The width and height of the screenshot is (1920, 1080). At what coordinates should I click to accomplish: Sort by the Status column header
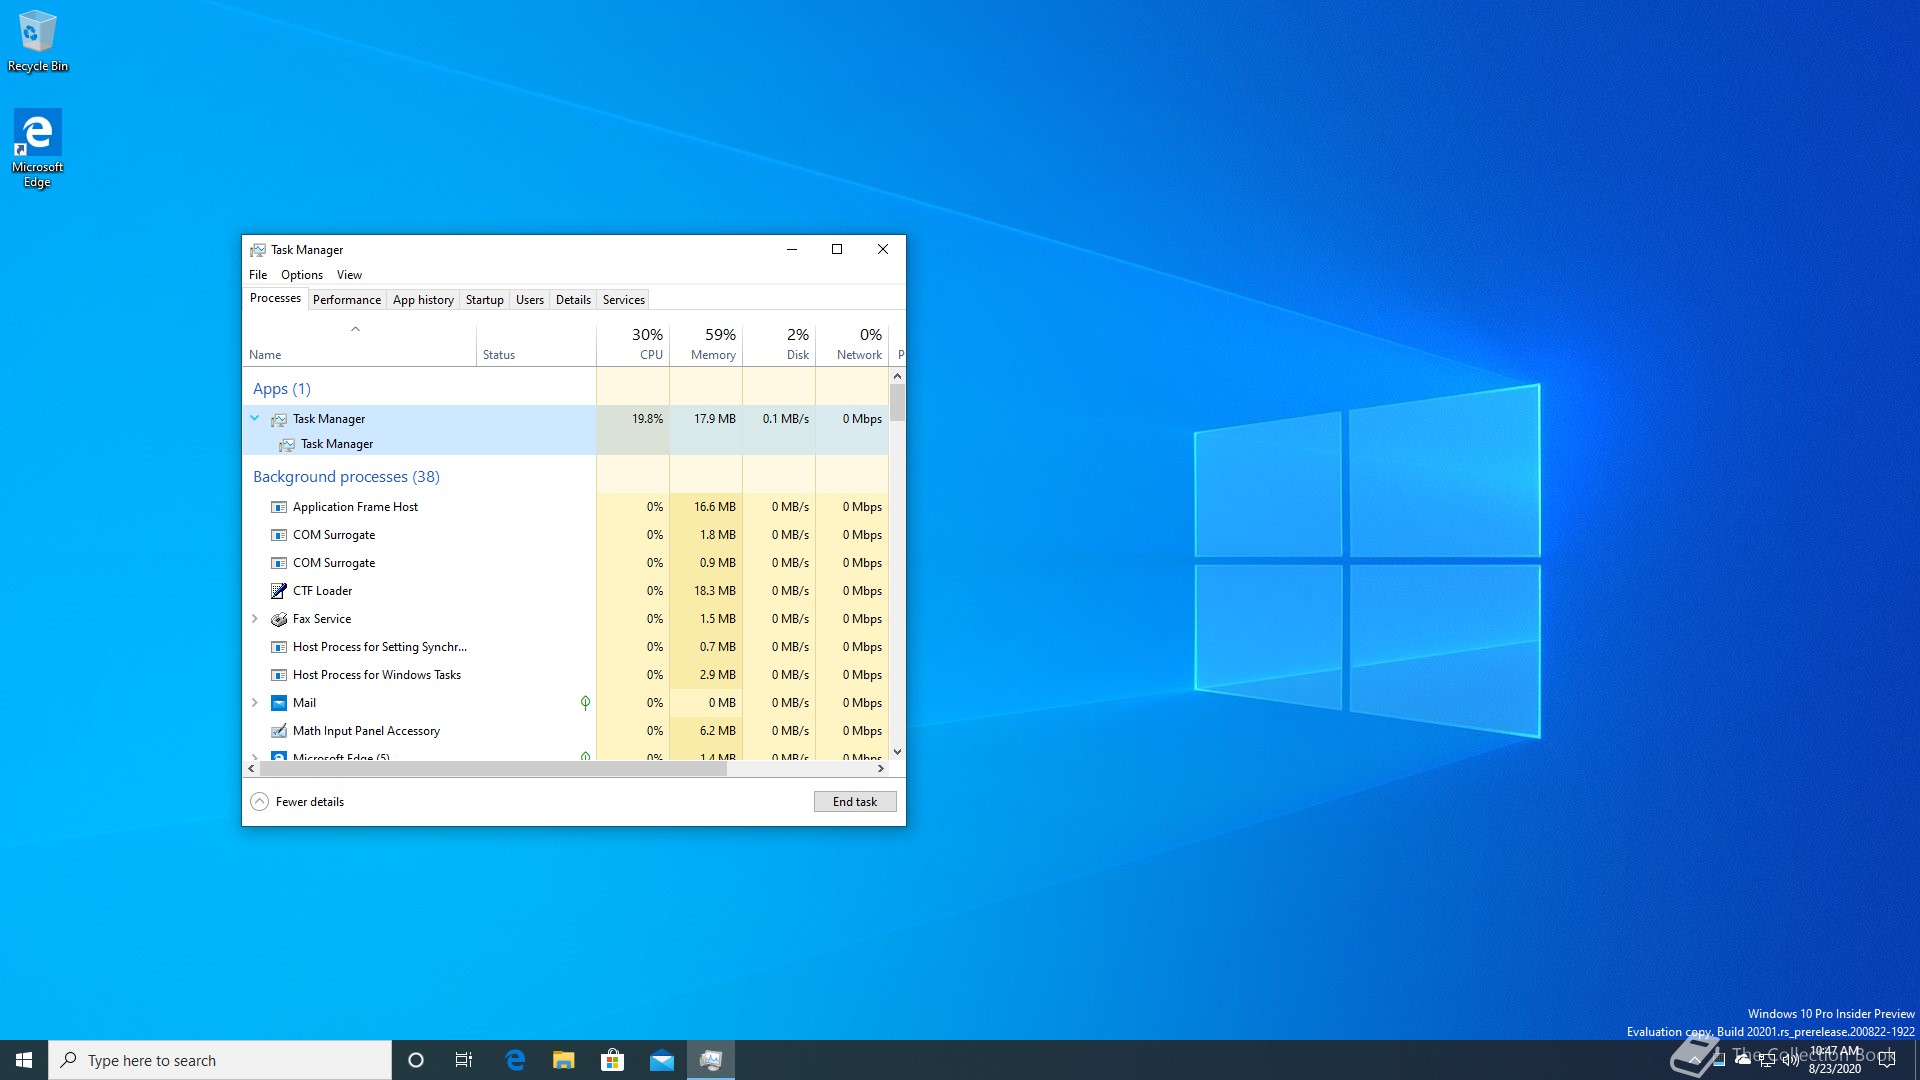(537, 345)
